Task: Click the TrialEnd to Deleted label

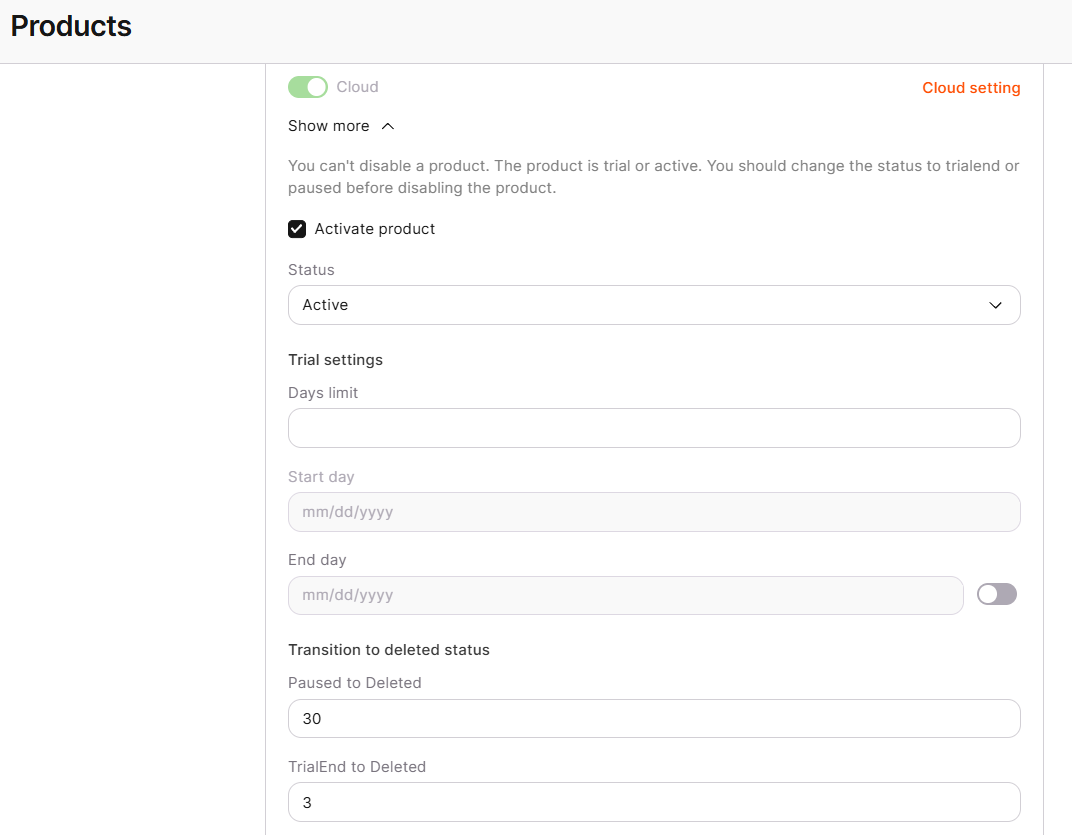Action: coord(356,767)
